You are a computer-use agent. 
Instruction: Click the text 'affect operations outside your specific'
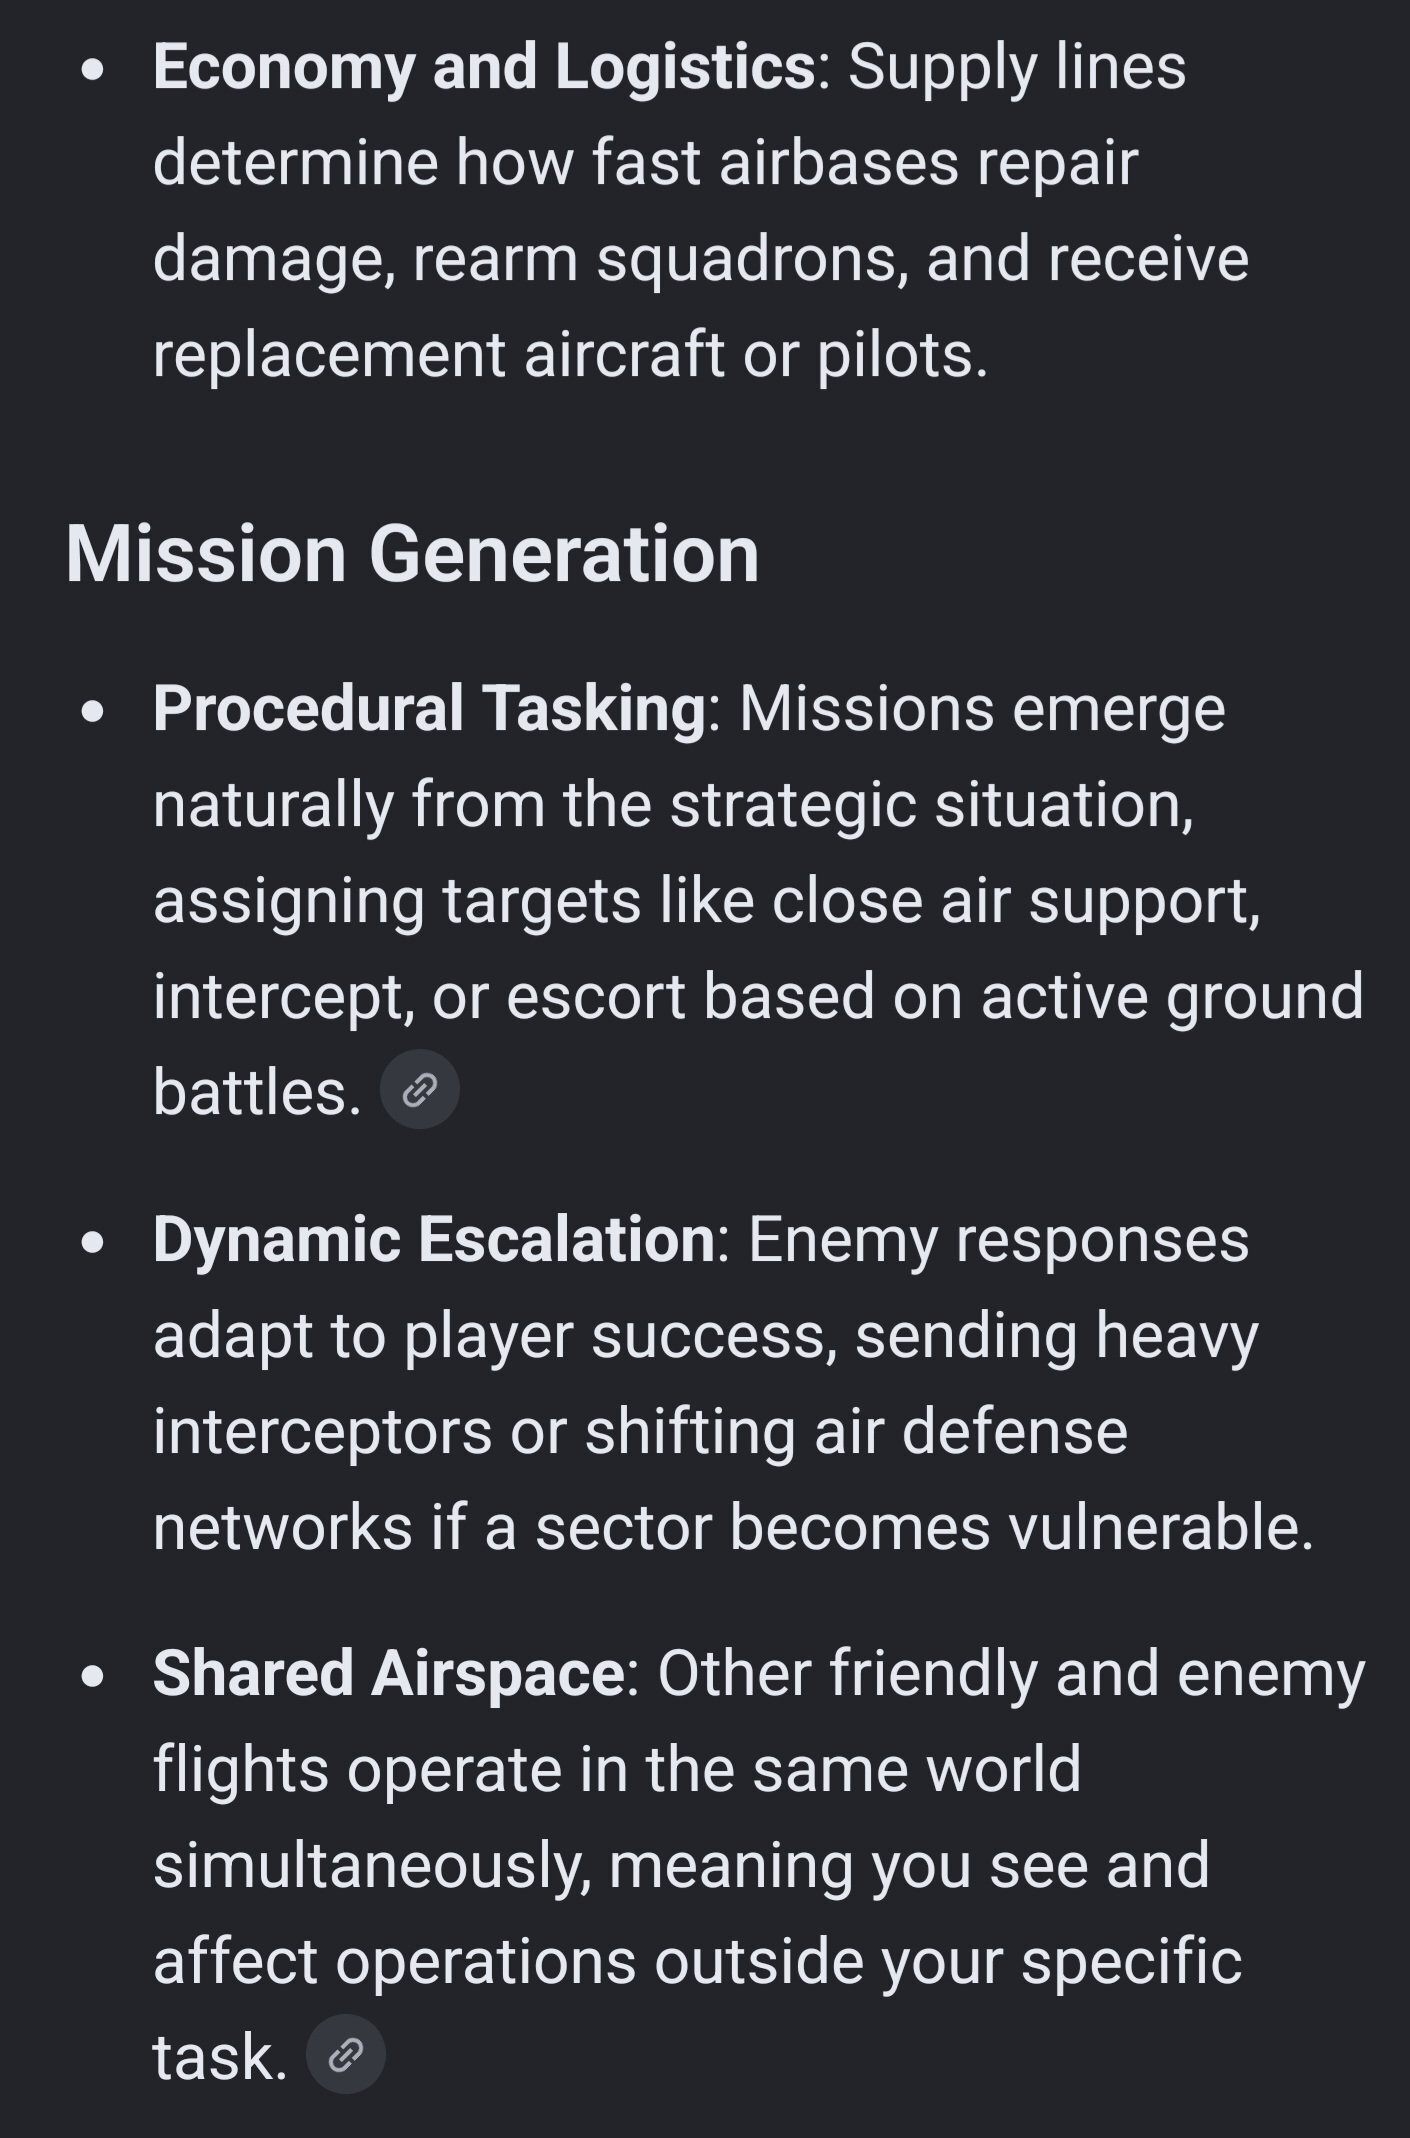coord(697,1961)
